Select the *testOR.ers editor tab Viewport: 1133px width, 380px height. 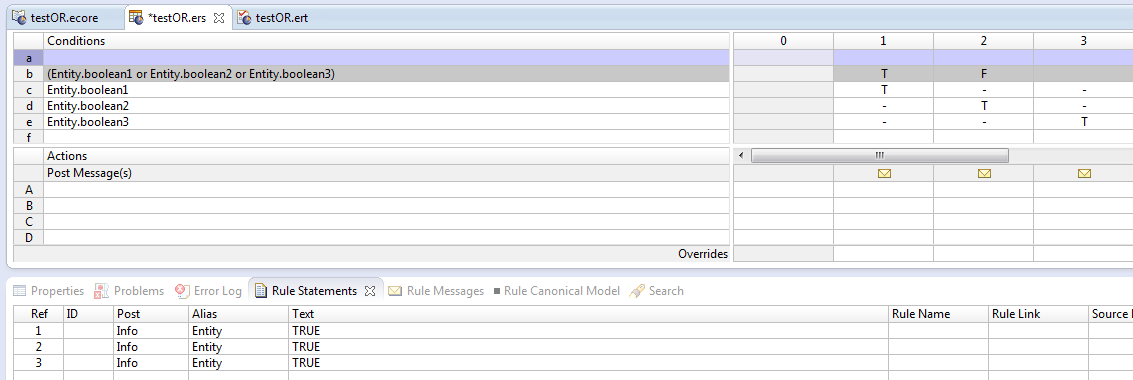point(176,18)
